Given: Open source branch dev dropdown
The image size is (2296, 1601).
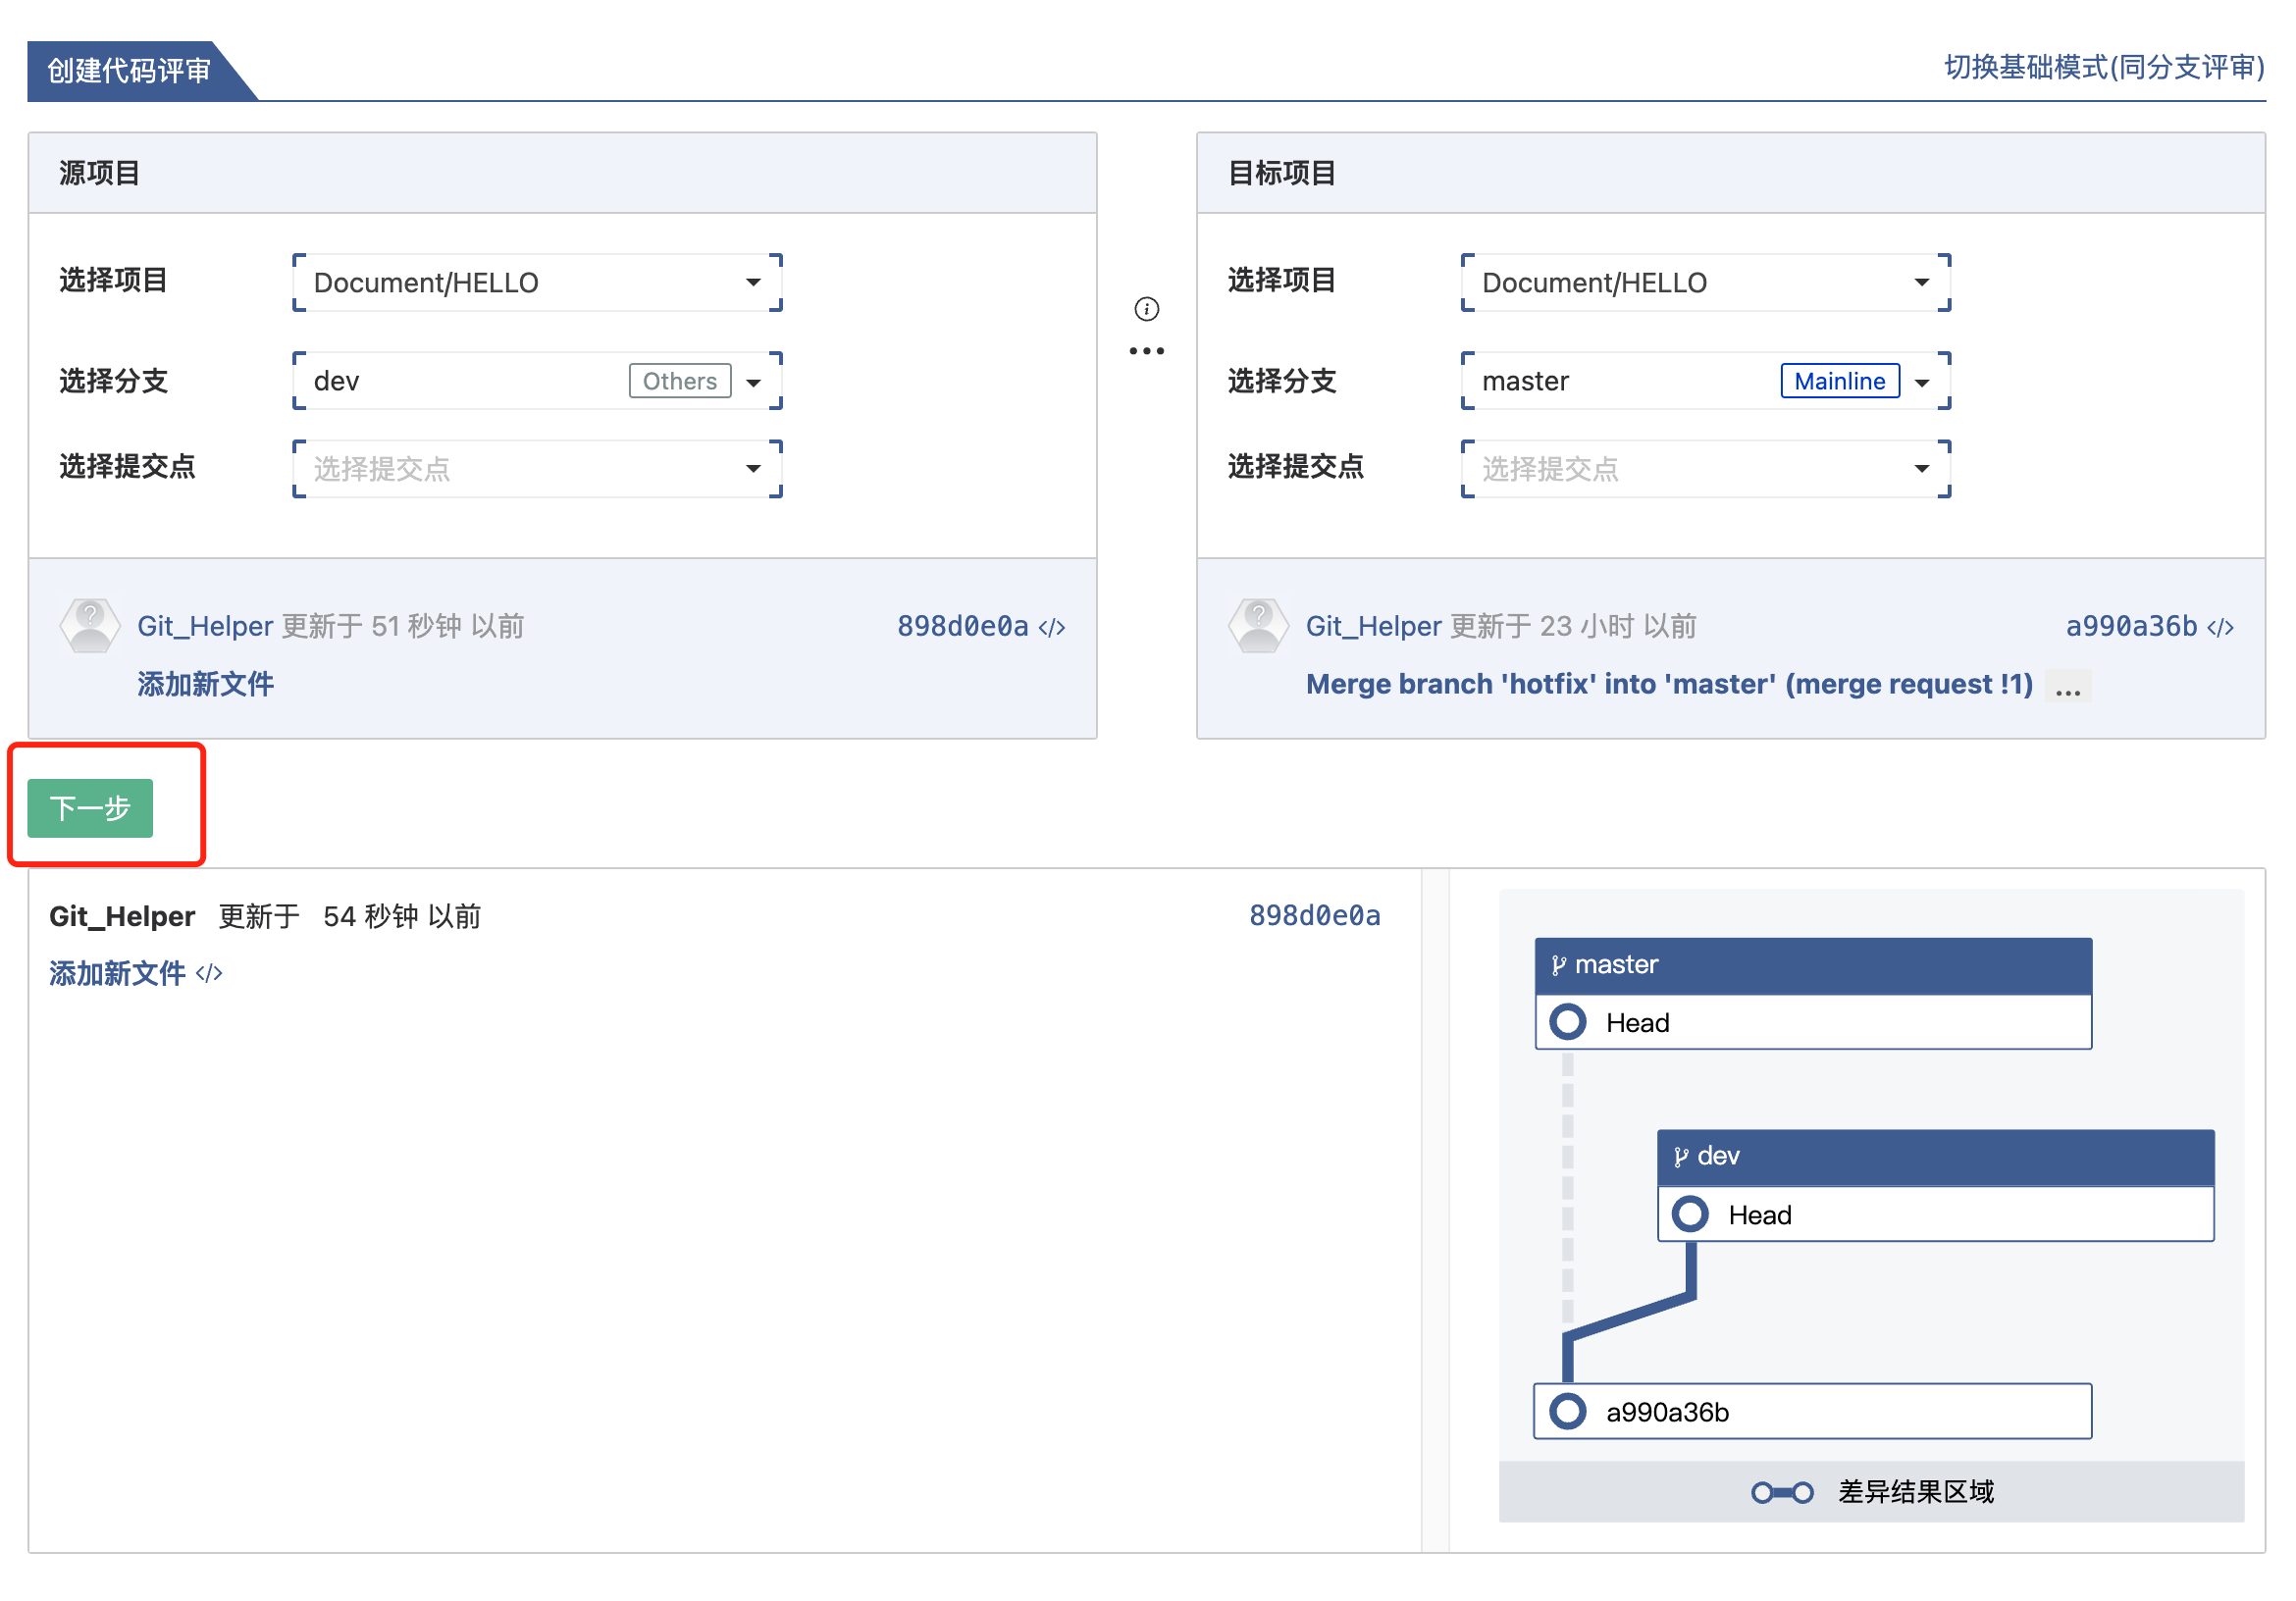Looking at the screenshot, I should tap(537, 381).
